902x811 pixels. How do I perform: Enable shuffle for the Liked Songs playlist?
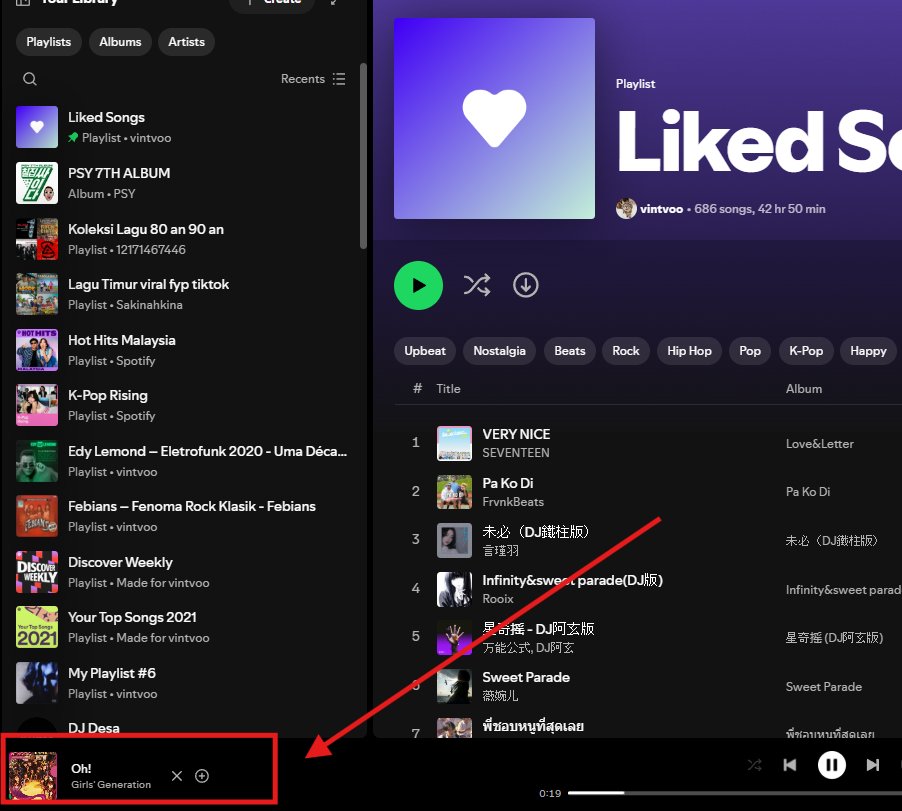477,285
